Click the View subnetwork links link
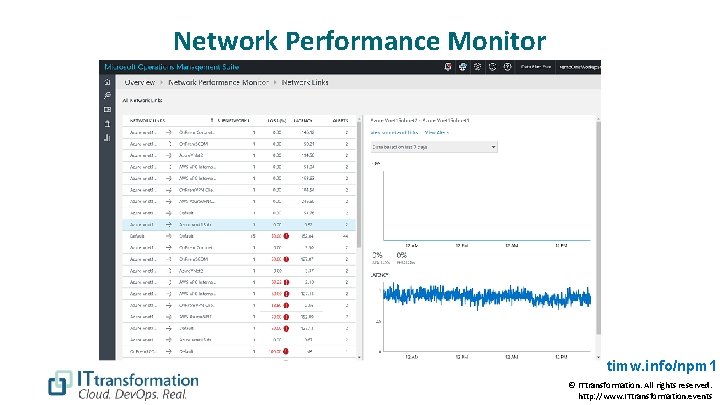Screen dimensions: 720x405 tap(394, 132)
